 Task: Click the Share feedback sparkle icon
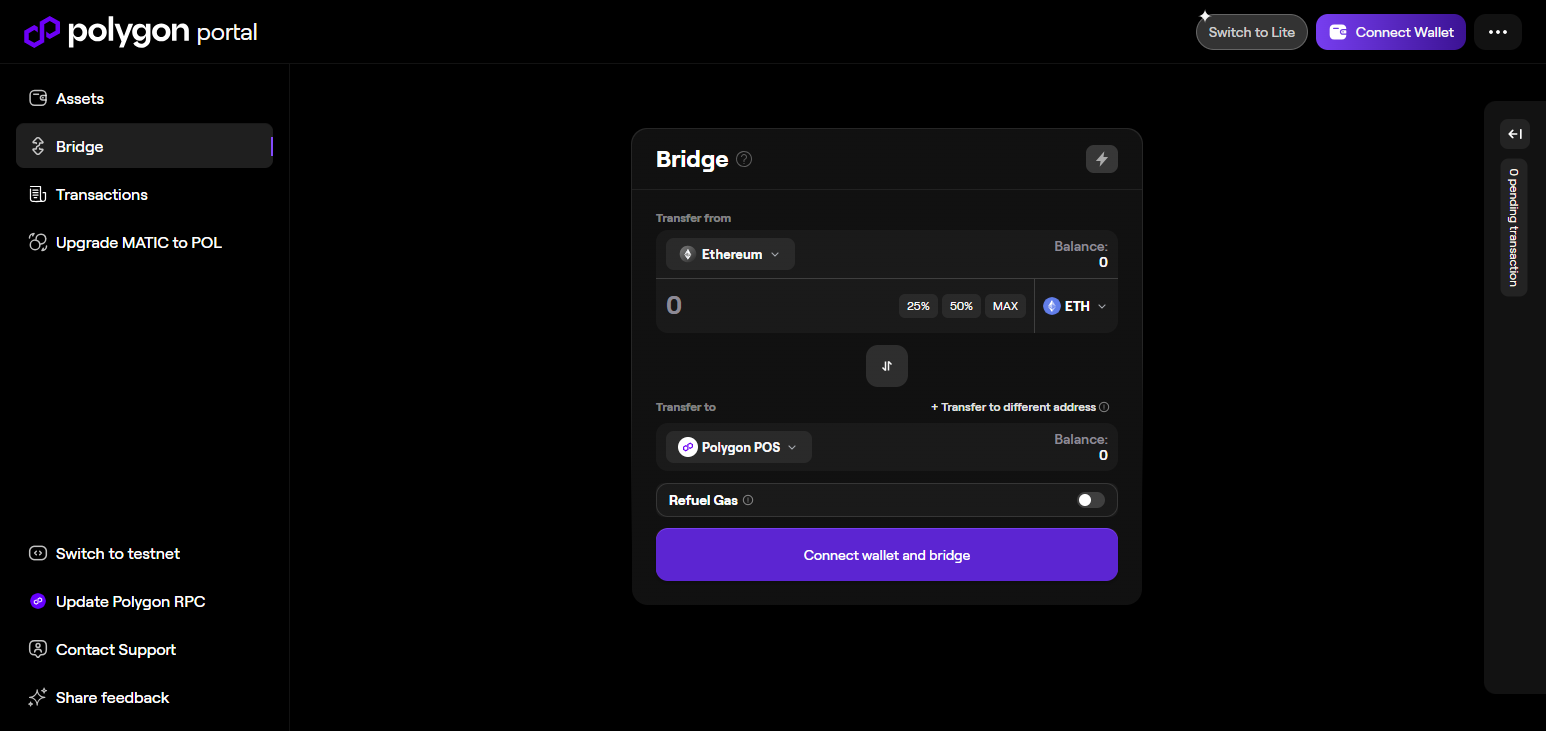[x=38, y=697]
